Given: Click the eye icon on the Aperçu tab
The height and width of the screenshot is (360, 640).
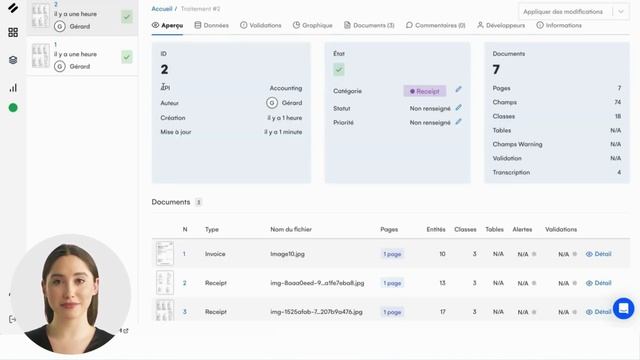Looking at the screenshot, I should pos(155,25).
